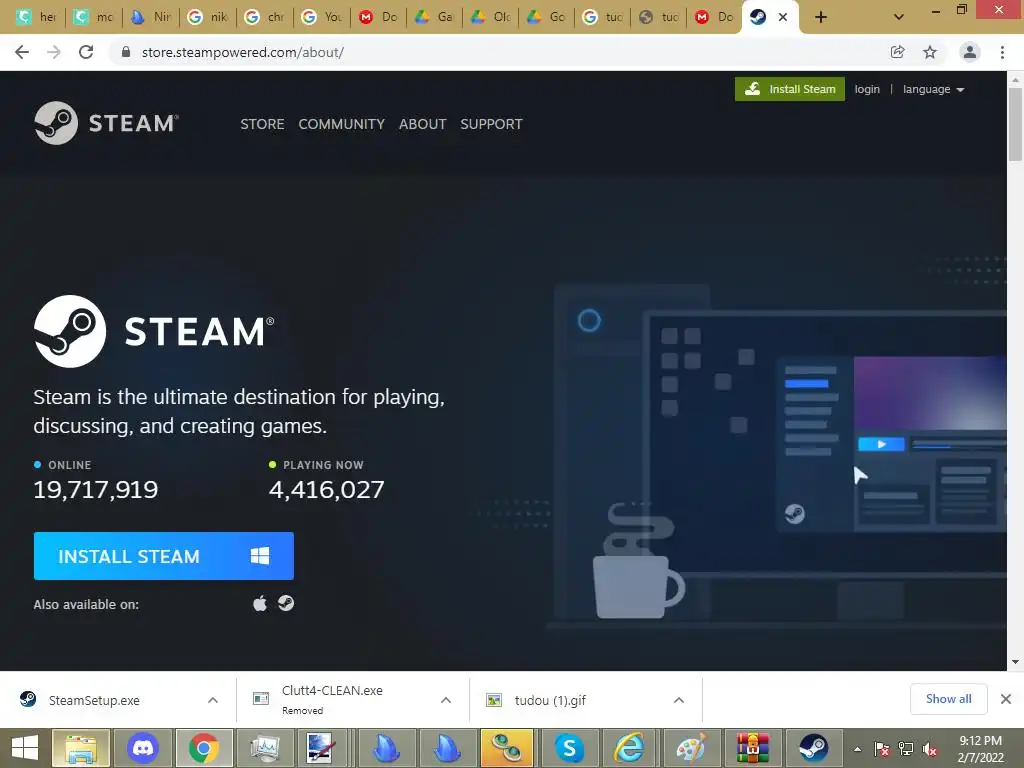Screen dimensions: 1024x768
Task: Open the Chrome three-dot menu
Action: tap(1002, 52)
